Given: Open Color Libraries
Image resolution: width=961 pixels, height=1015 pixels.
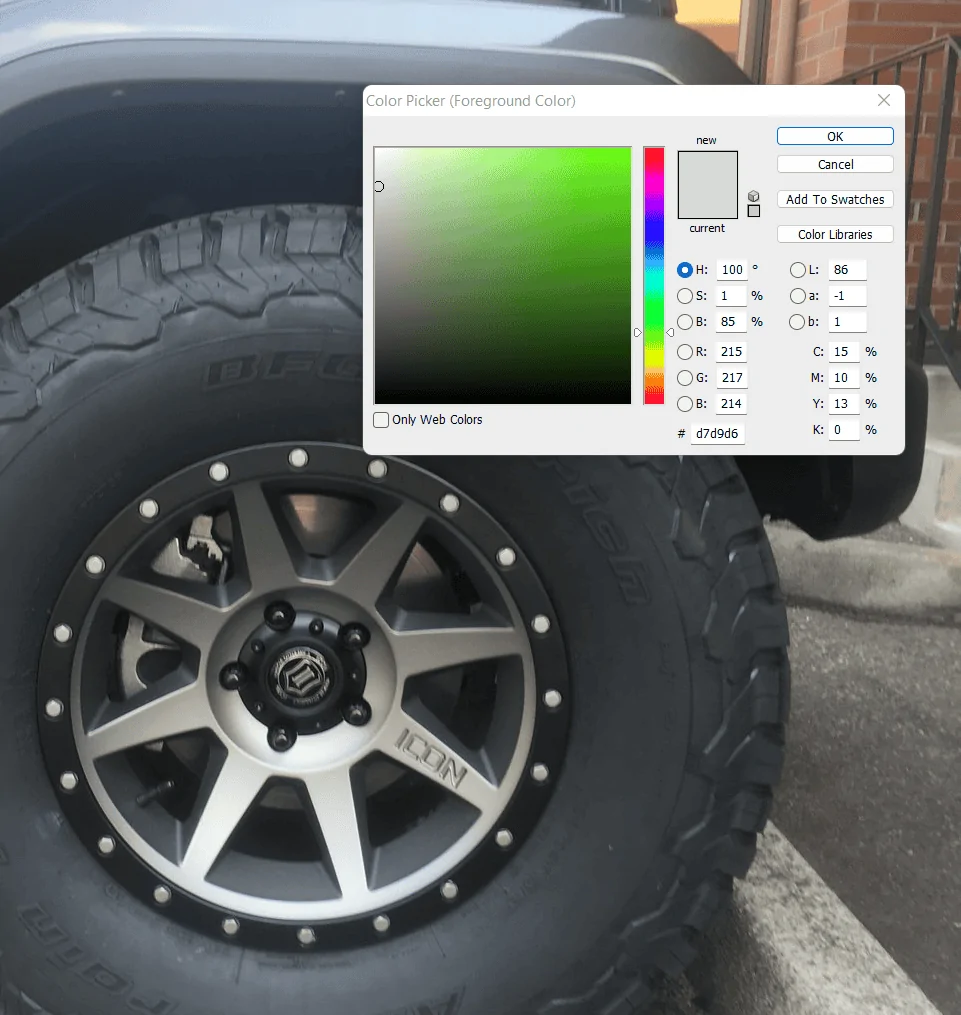Looking at the screenshot, I should pyautogui.click(x=835, y=234).
